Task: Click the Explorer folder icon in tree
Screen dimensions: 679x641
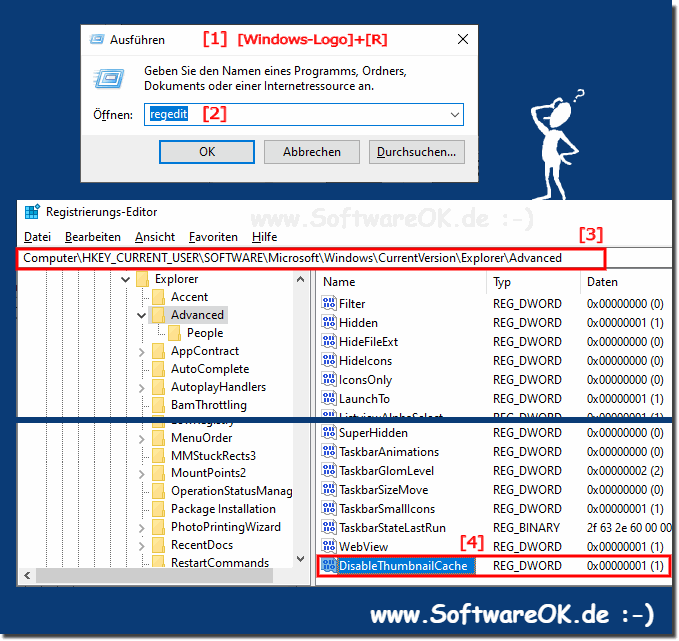Action: click(142, 279)
